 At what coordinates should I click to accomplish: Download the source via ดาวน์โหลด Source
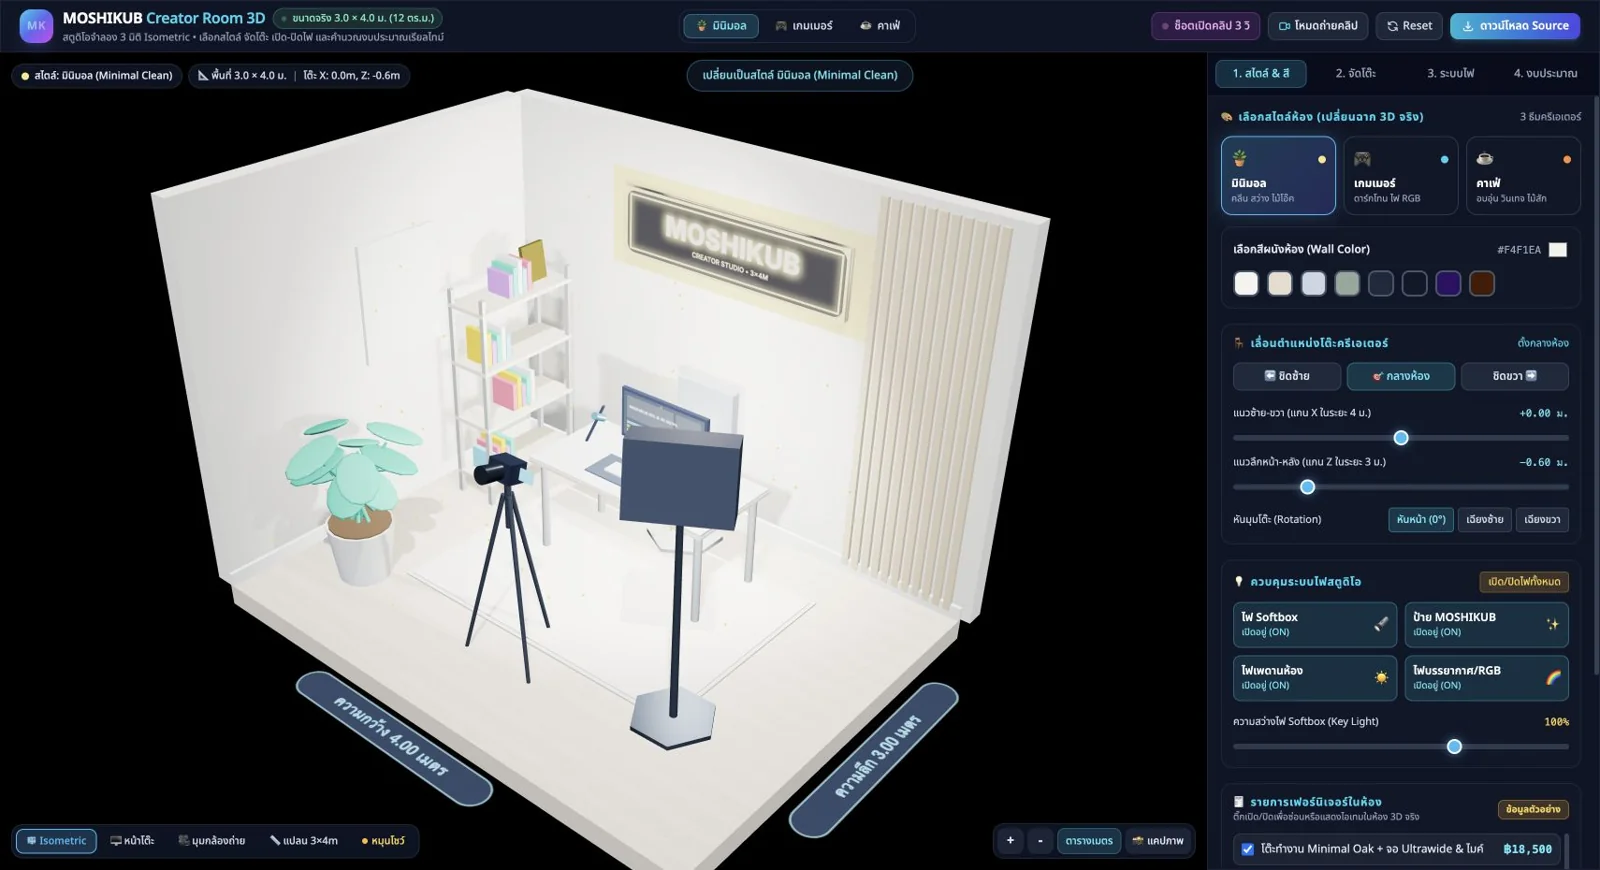tap(1515, 26)
